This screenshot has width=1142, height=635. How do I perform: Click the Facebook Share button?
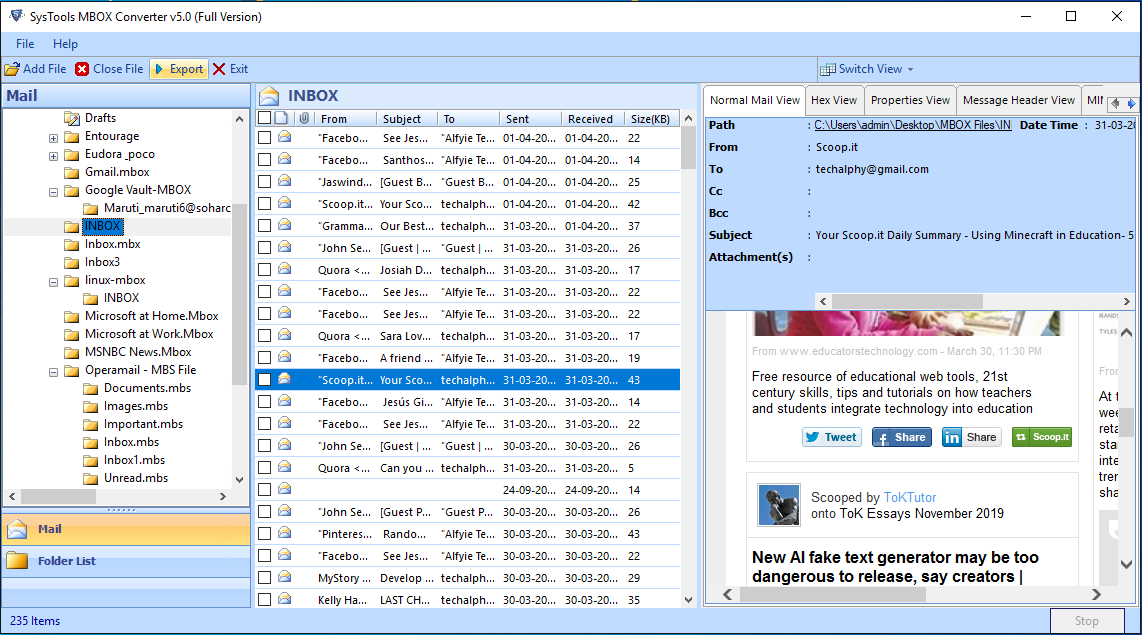click(x=902, y=437)
